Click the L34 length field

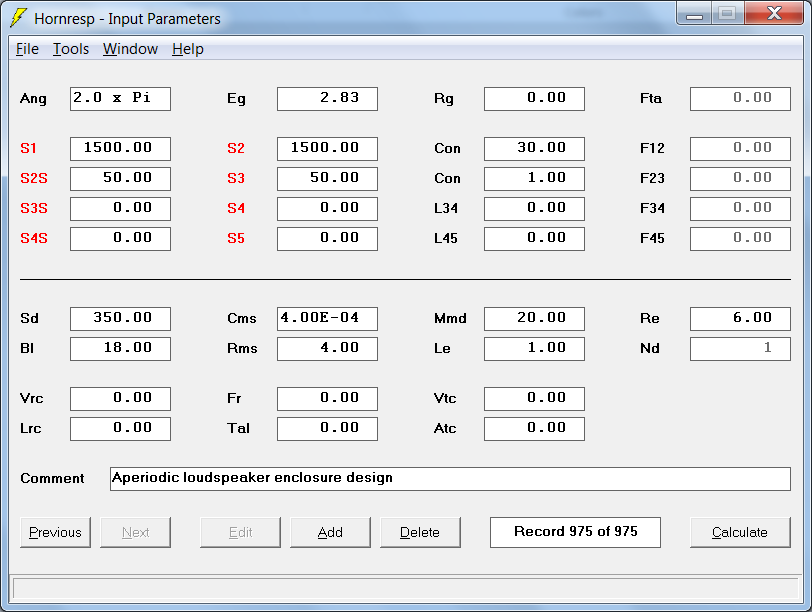534,209
